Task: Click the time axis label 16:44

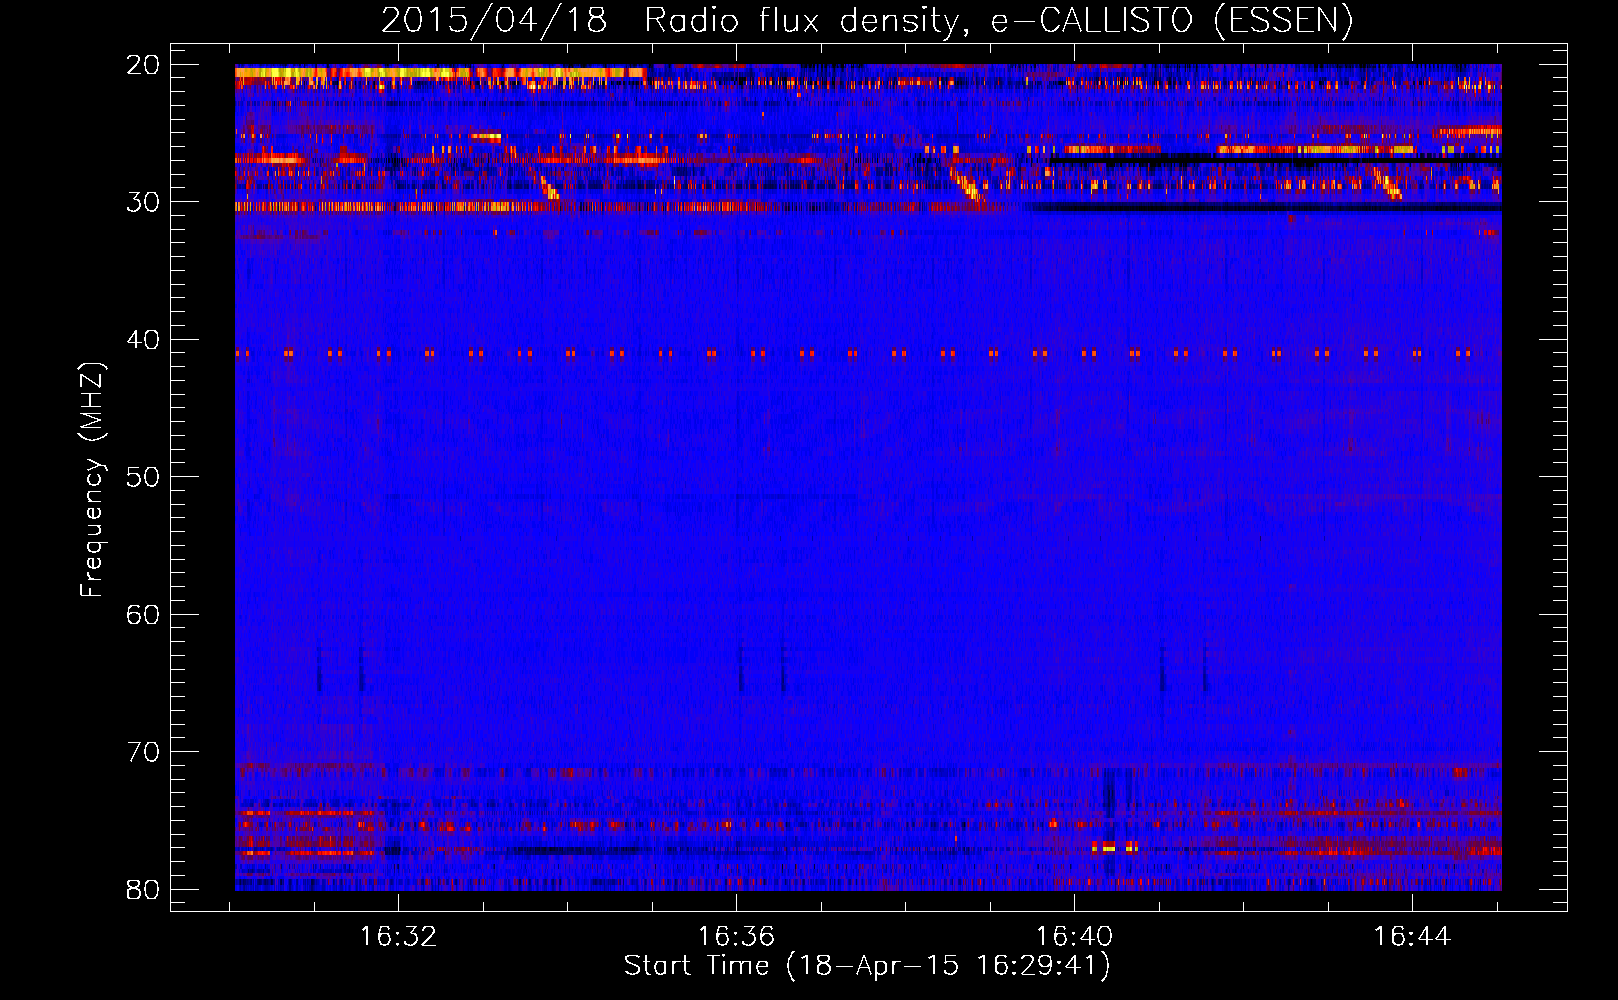Action: [1412, 937]
